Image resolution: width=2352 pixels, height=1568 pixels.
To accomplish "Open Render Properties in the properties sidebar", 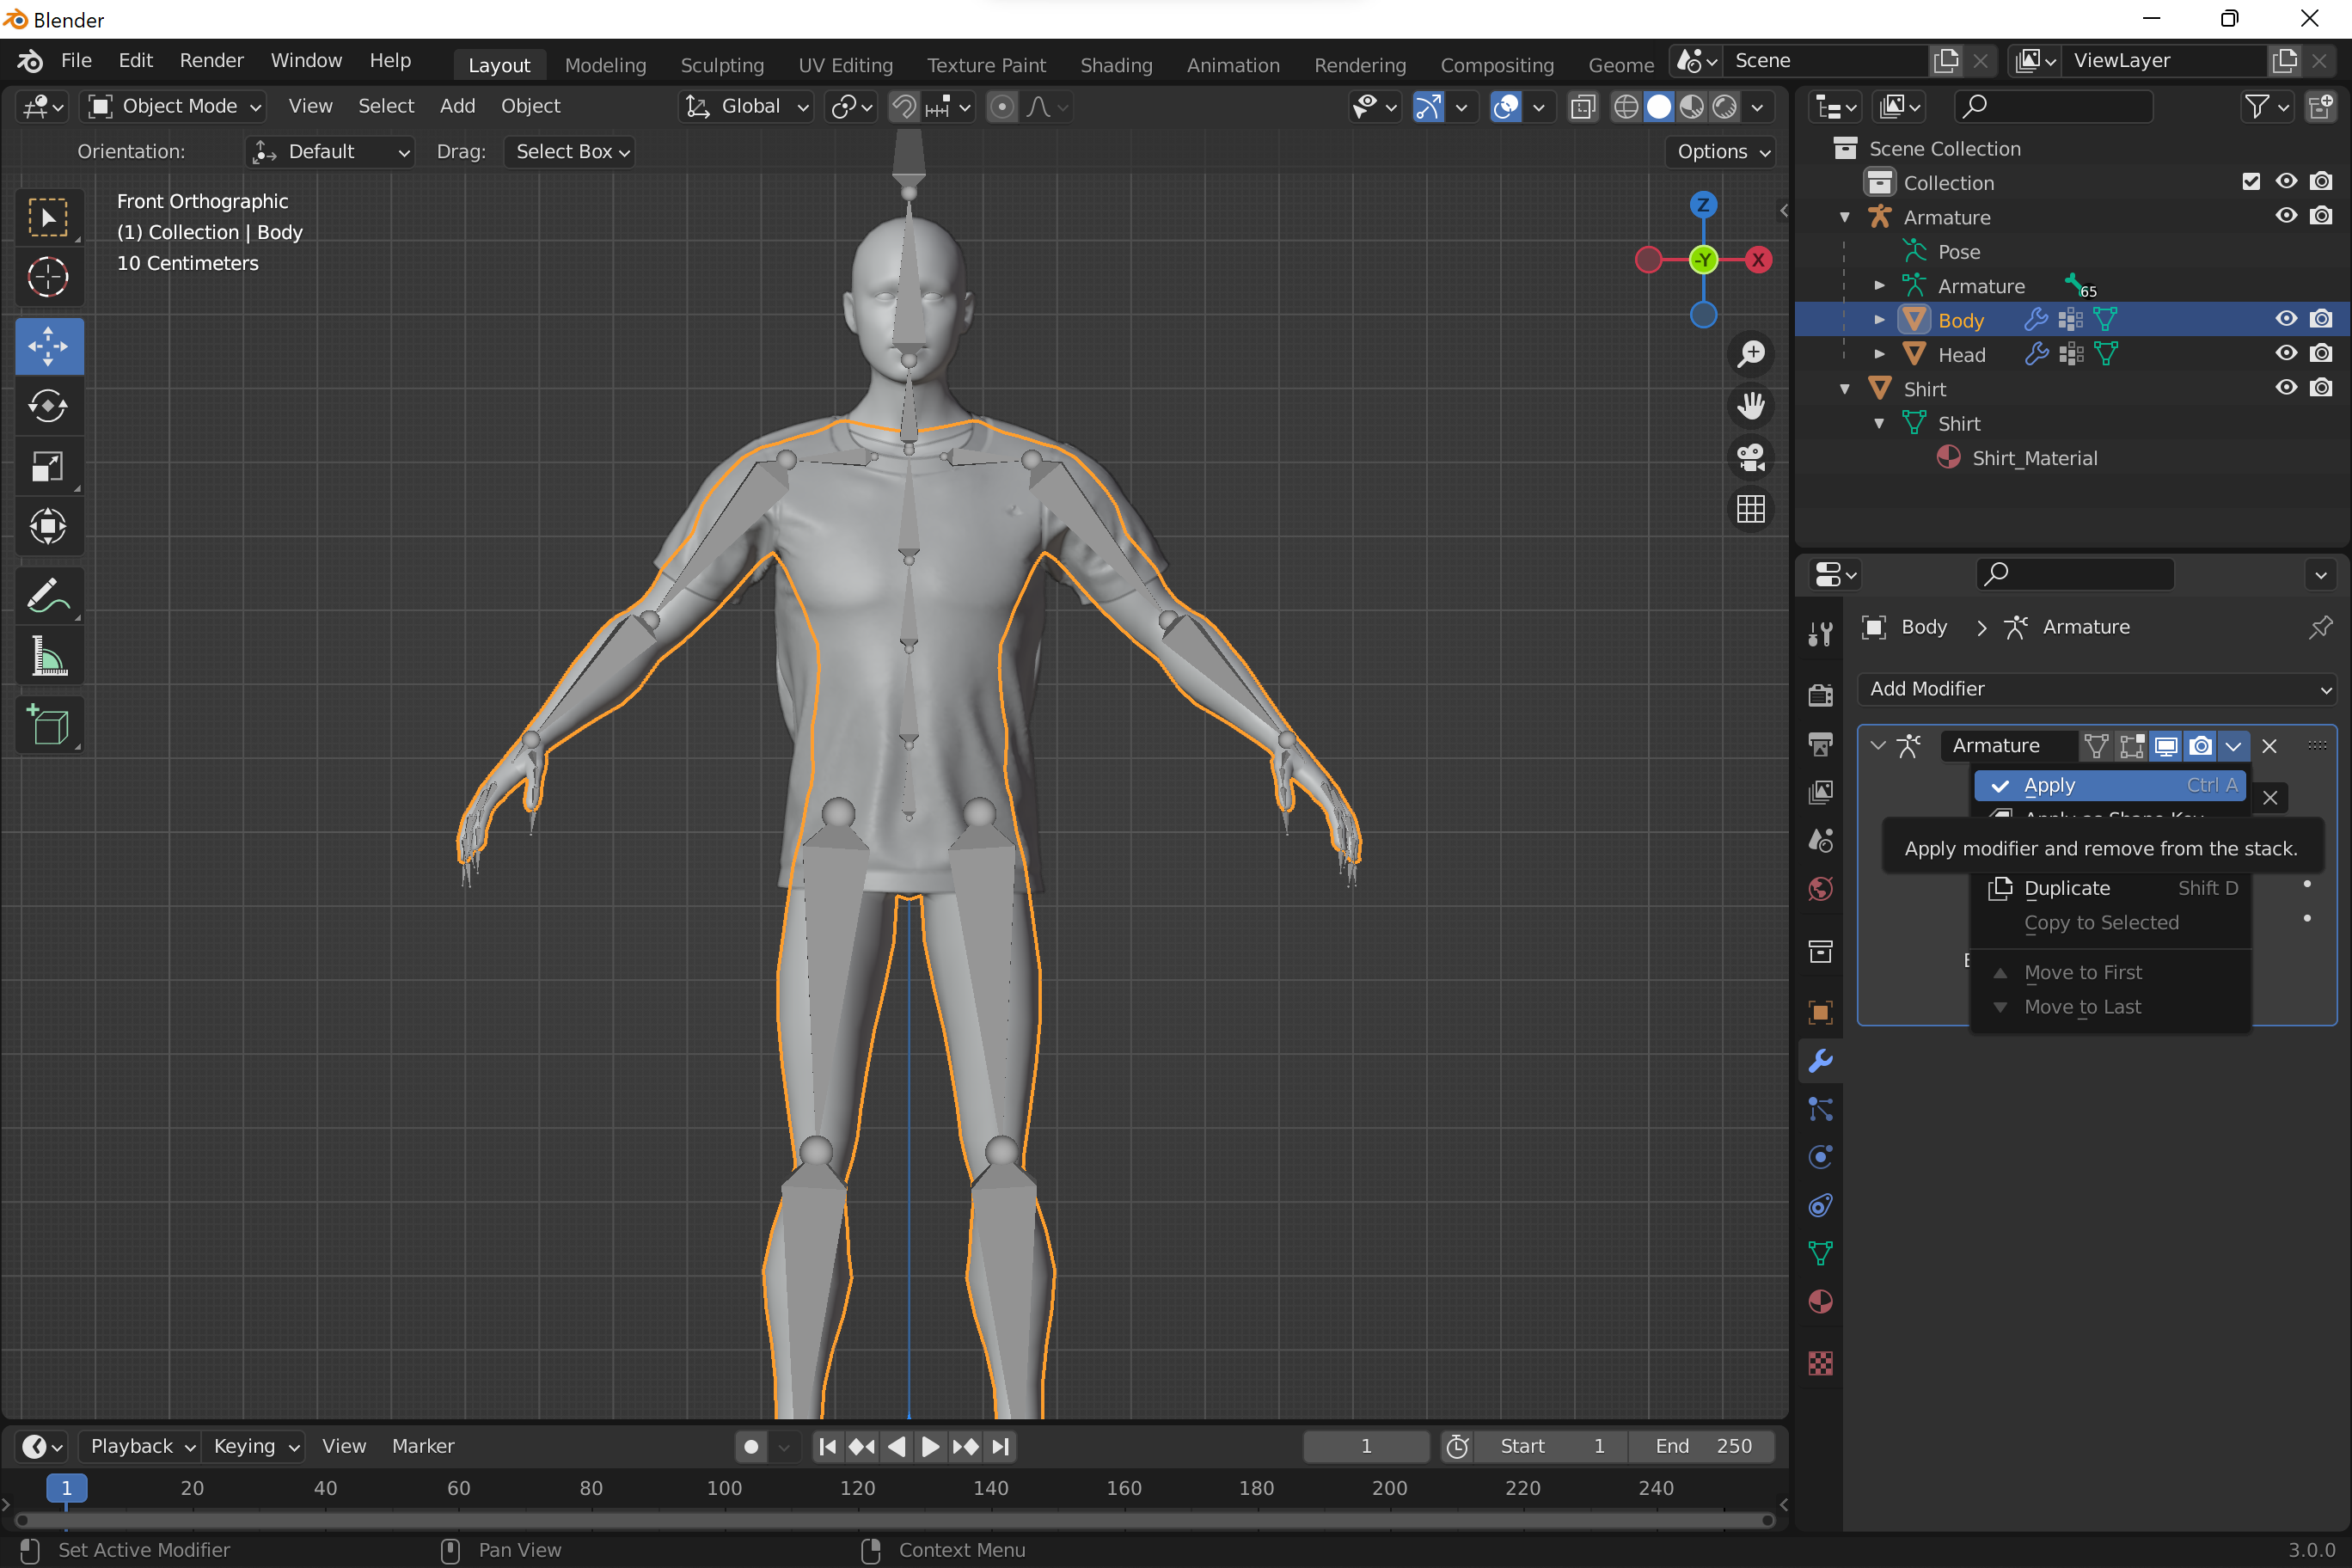I will point(1820,694).
